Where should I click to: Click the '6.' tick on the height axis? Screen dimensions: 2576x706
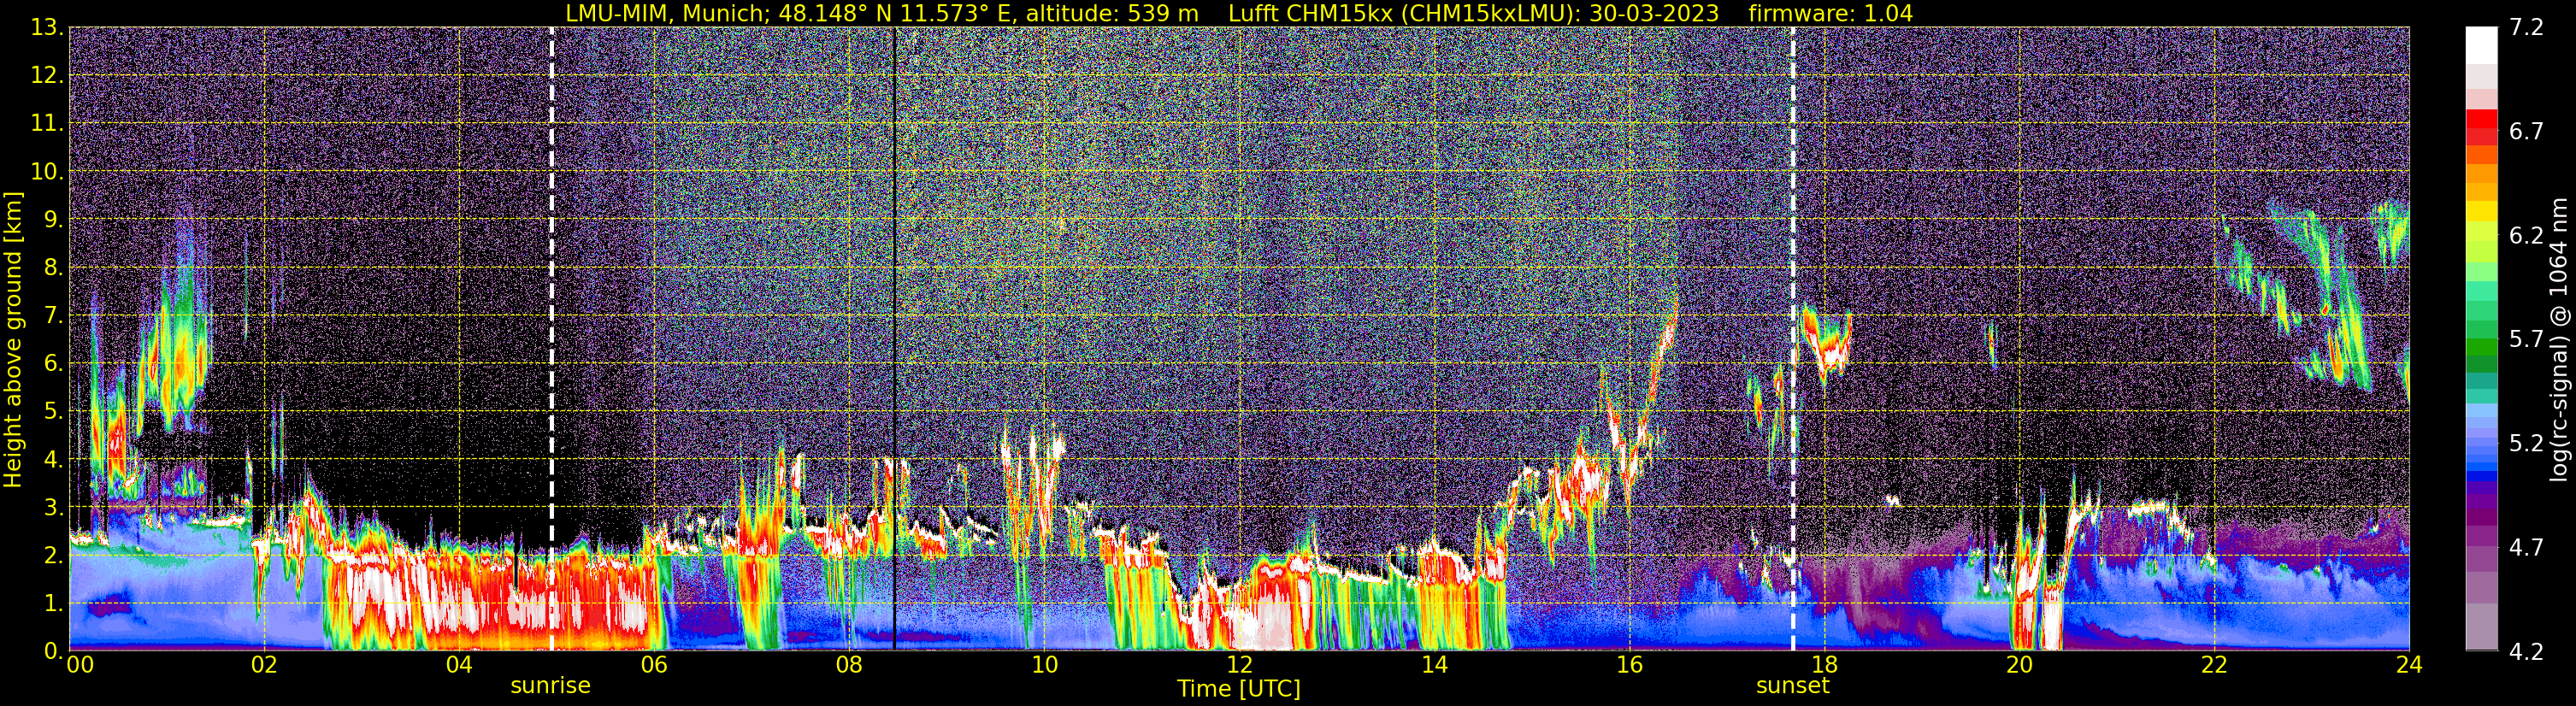(54, 364)
